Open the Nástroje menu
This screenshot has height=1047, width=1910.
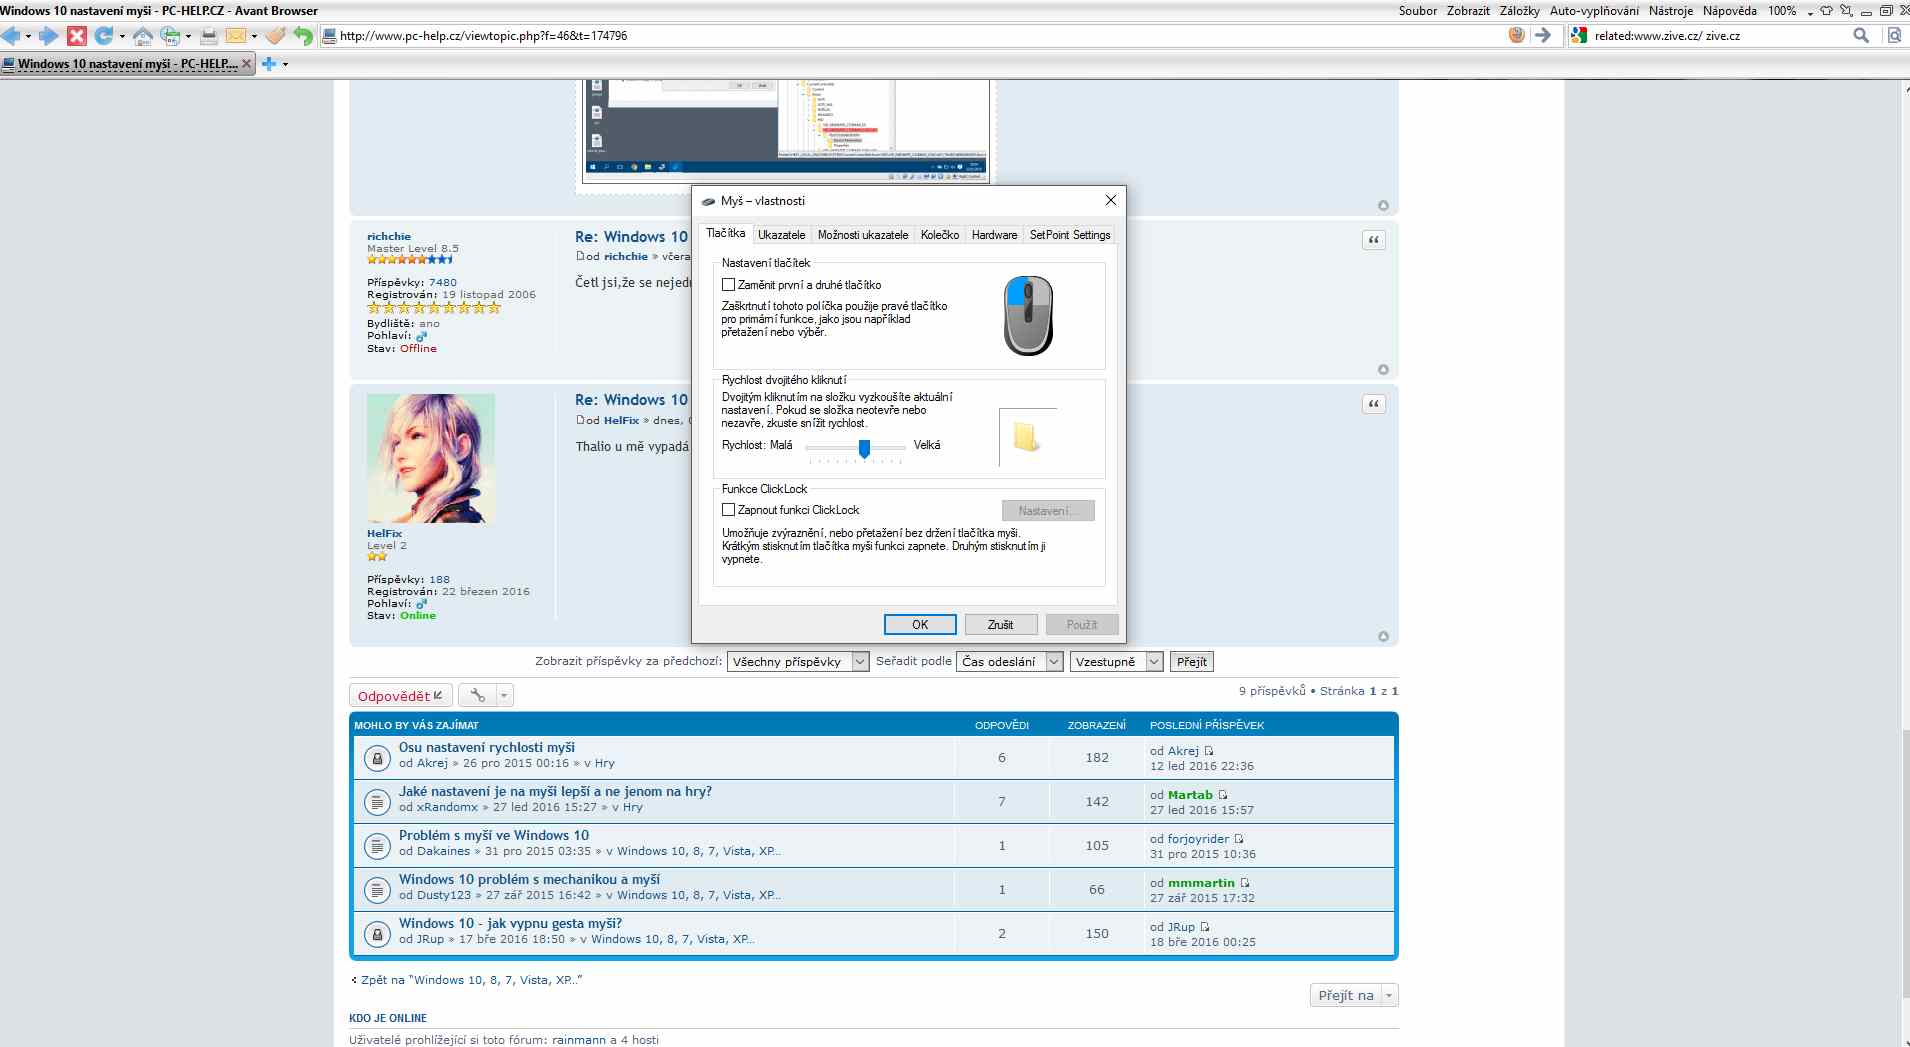1670,11
